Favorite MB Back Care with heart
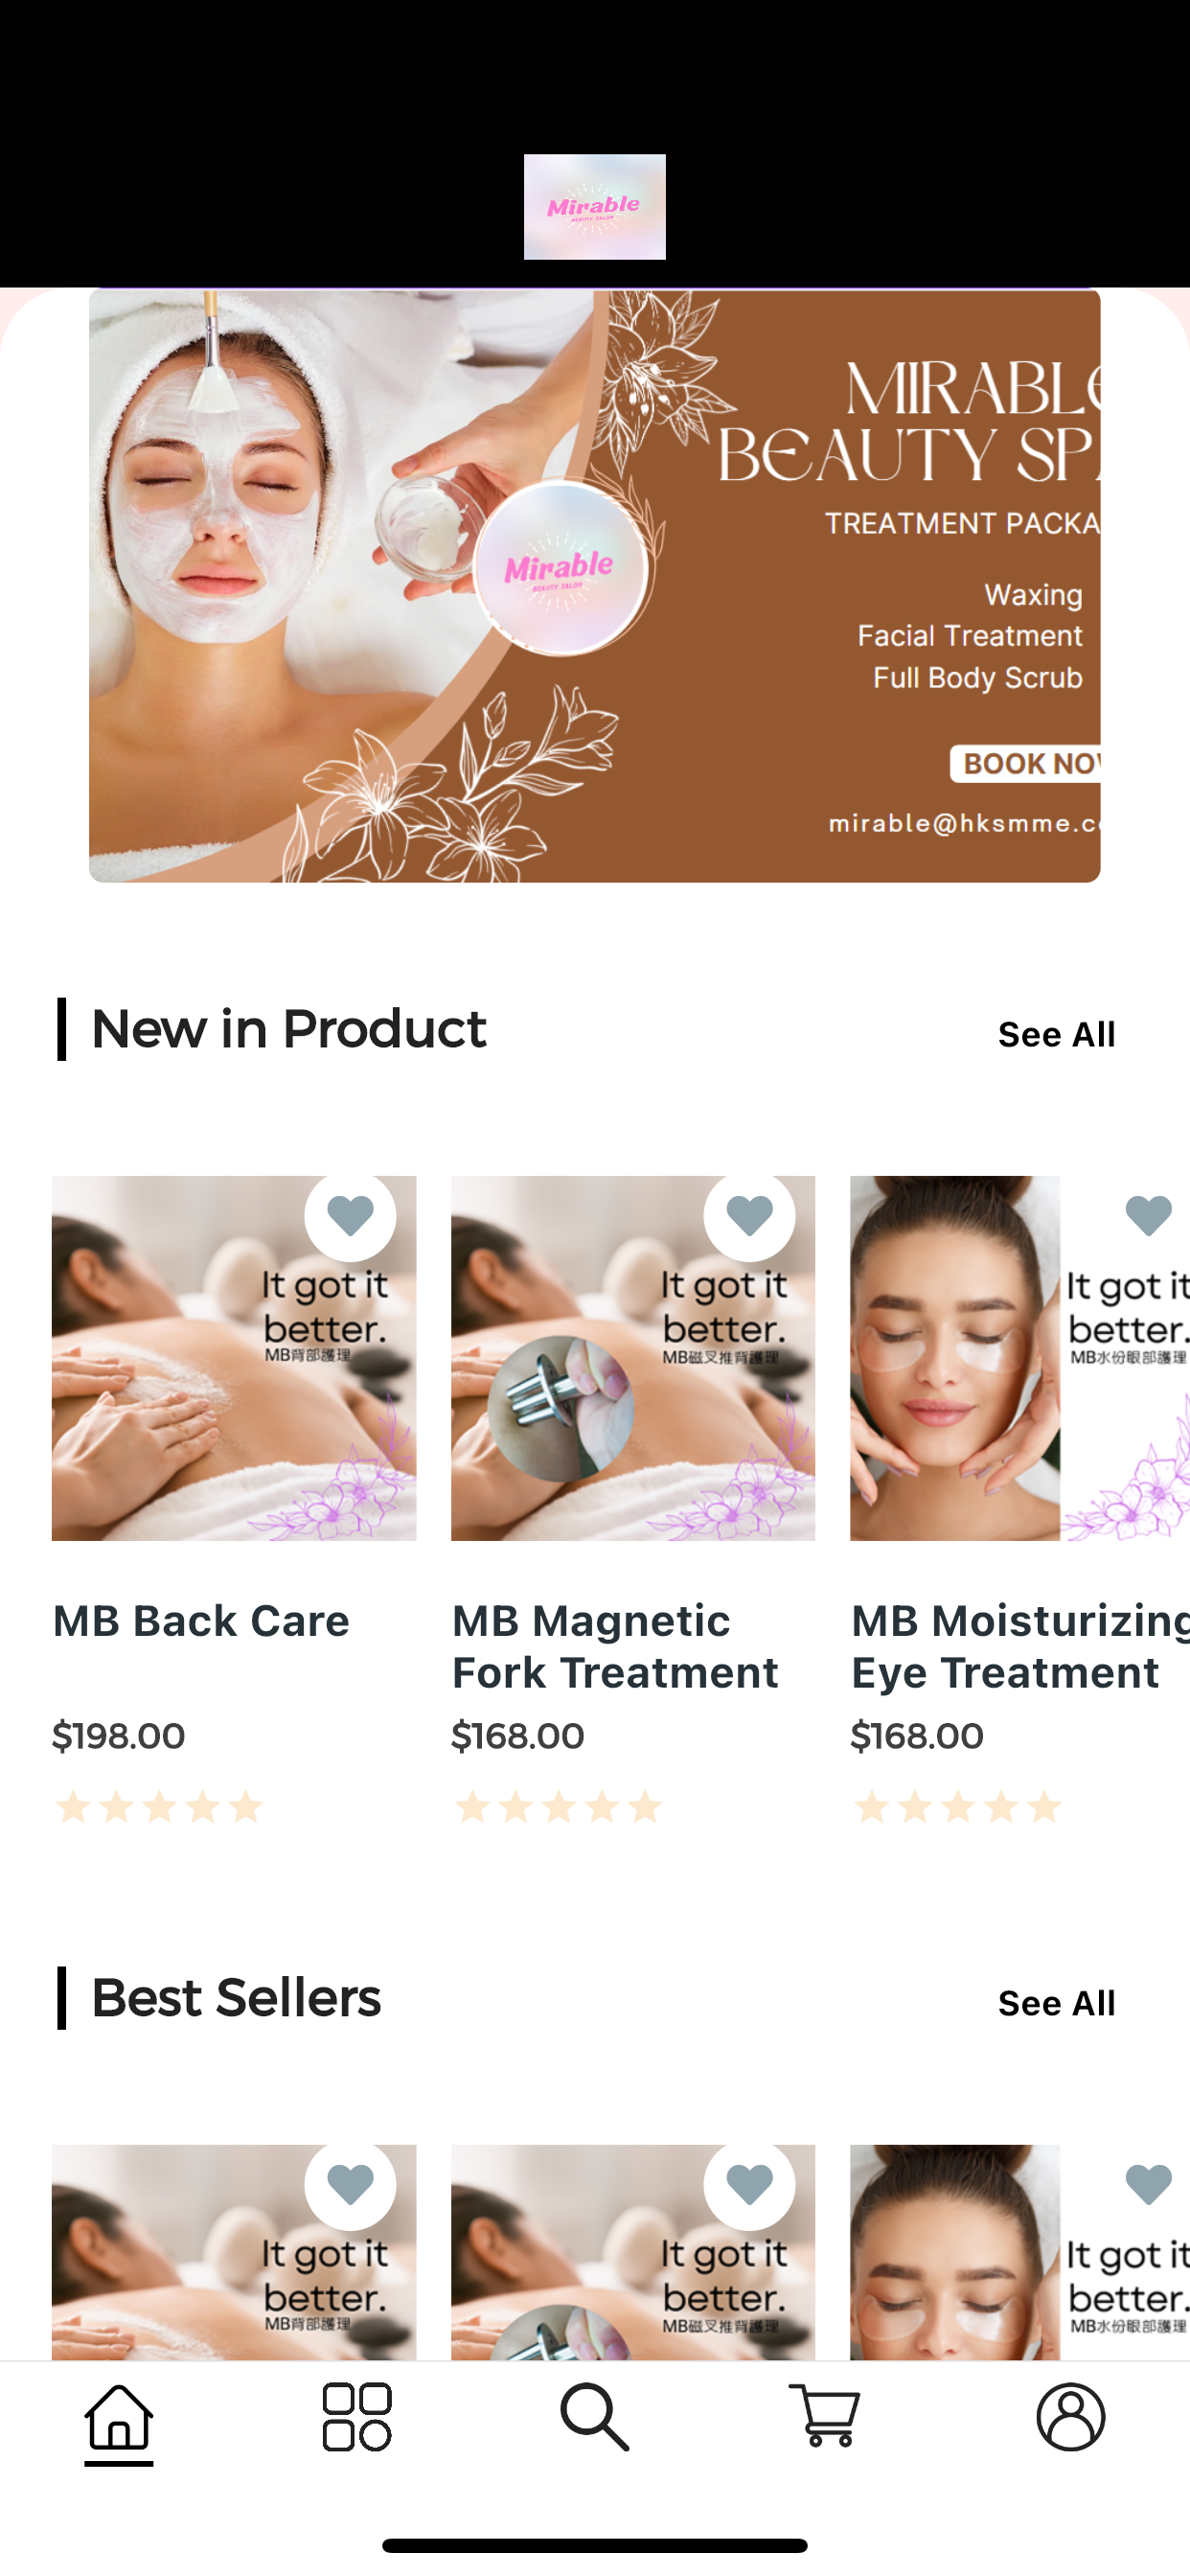The height and width of the screenshot is (2576, 1190). point(350,1216)
